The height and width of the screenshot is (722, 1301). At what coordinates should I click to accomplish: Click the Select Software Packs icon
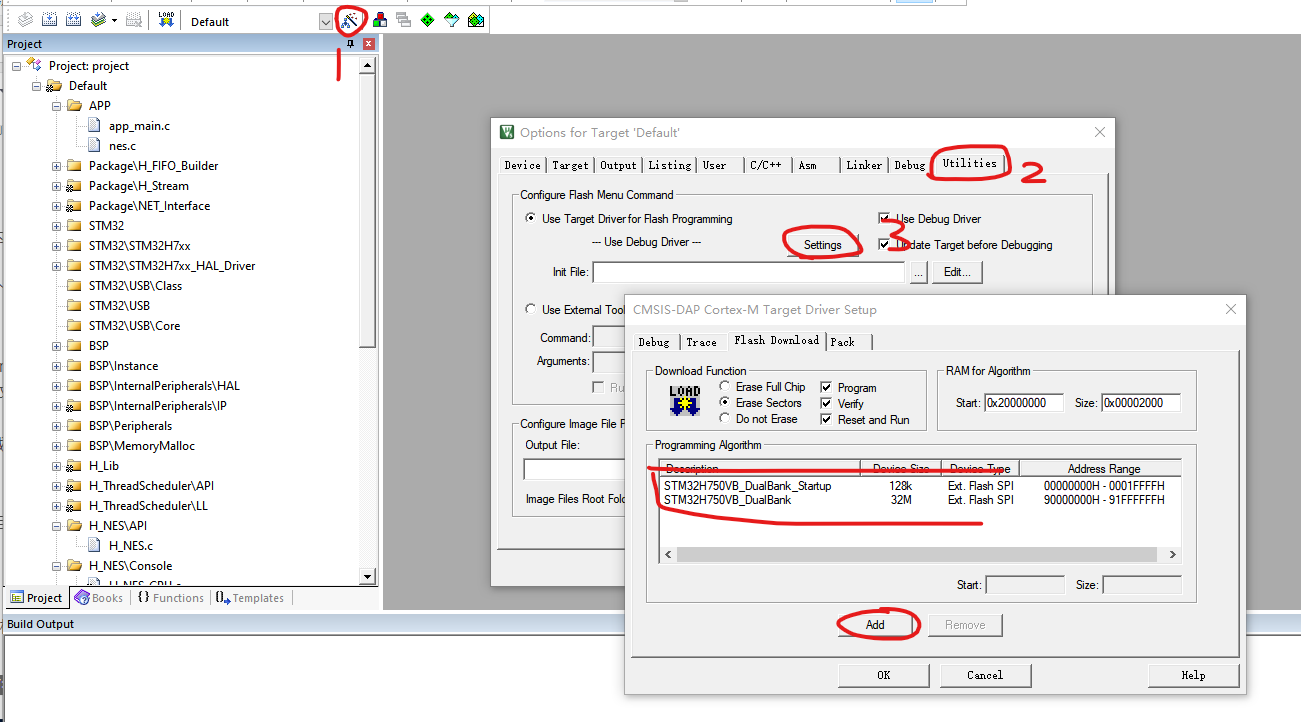pyautogui.click(x=452, y=20)
